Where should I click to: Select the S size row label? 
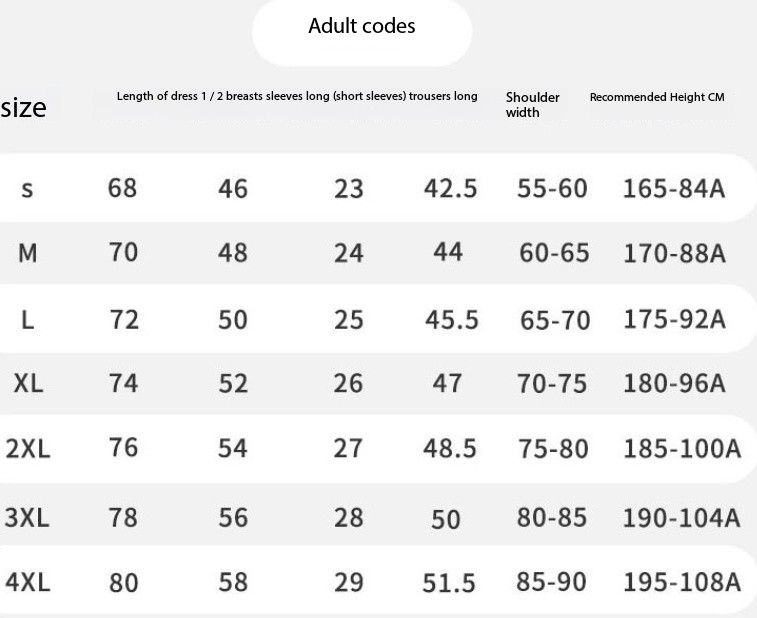coord(27,188)
